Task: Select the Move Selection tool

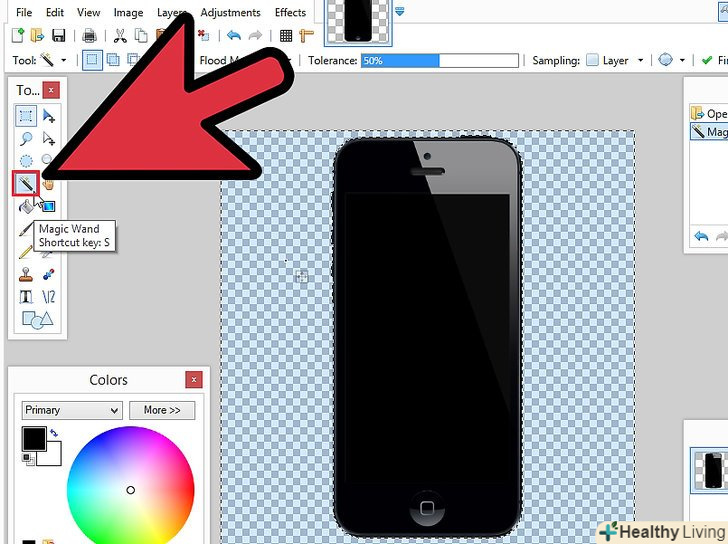Action: point(48,138)
